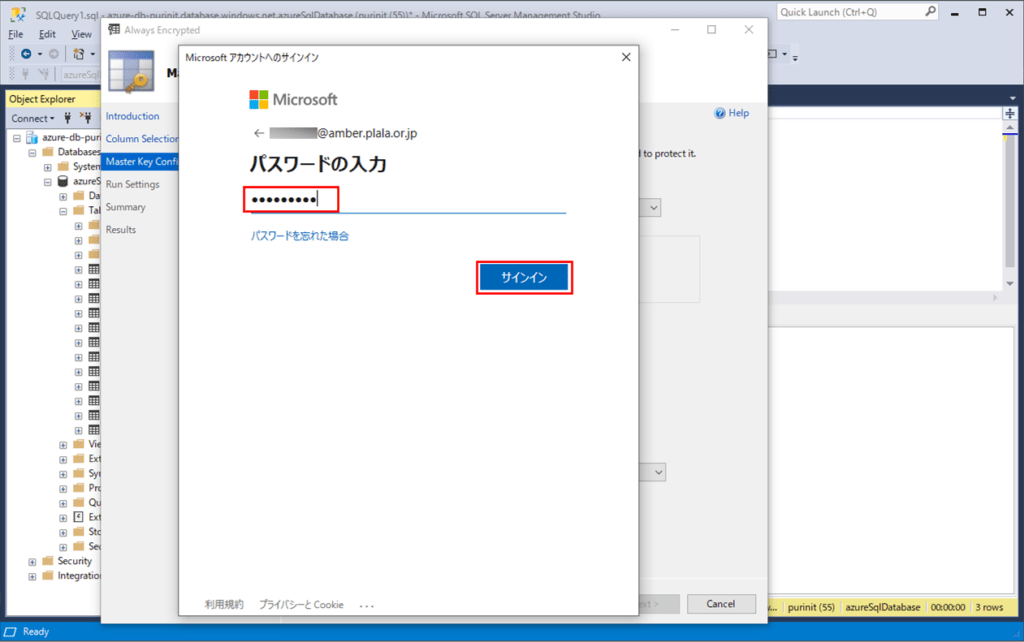Click the Quick Launch magnifier icon

coord(931,12)
